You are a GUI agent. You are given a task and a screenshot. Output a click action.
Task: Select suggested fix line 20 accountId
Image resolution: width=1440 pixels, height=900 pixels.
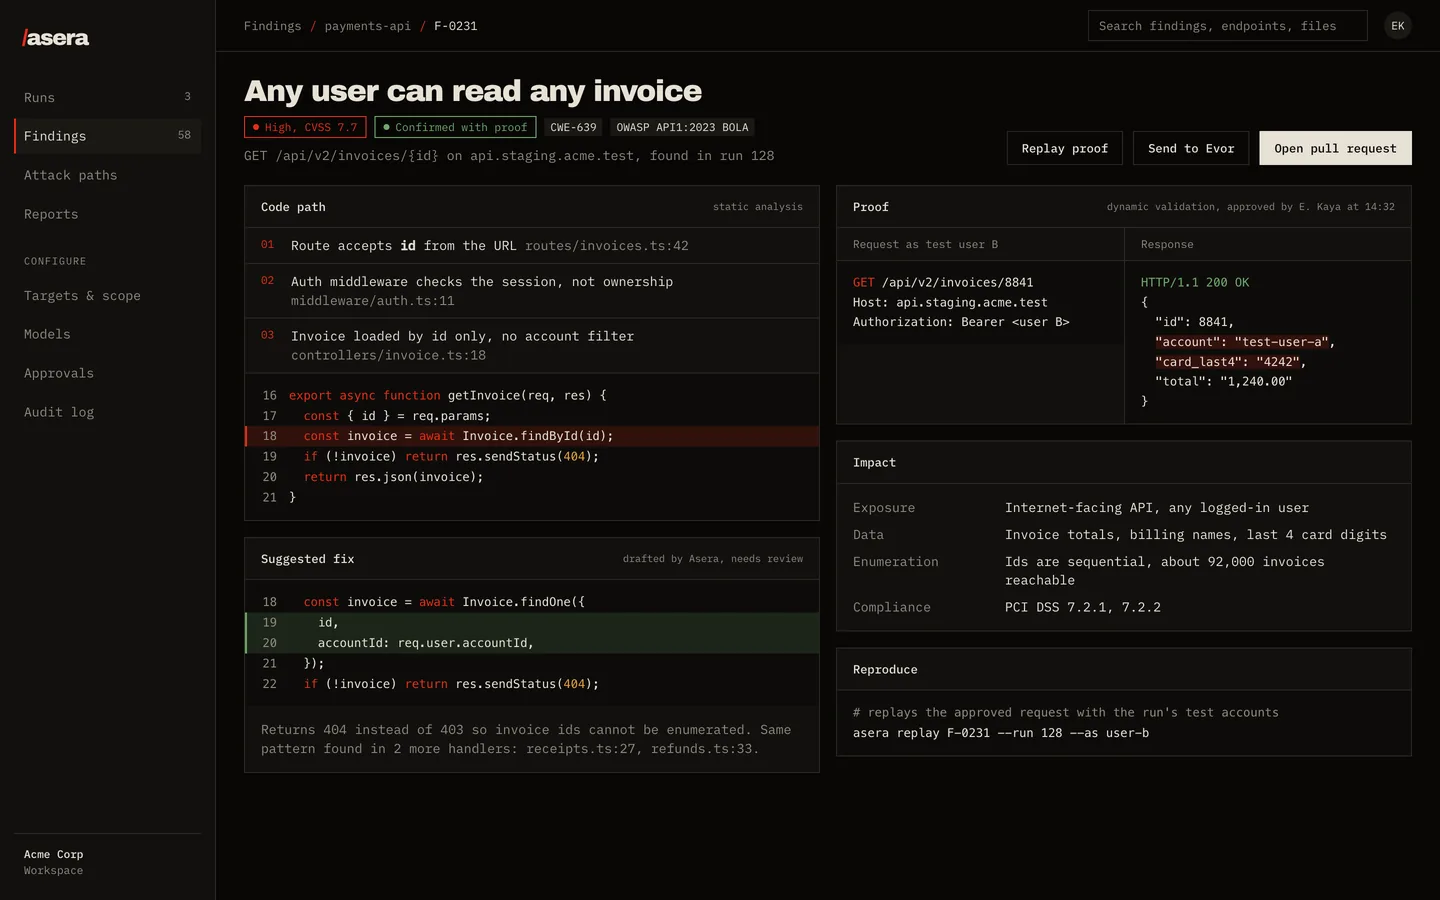point(532,643)
